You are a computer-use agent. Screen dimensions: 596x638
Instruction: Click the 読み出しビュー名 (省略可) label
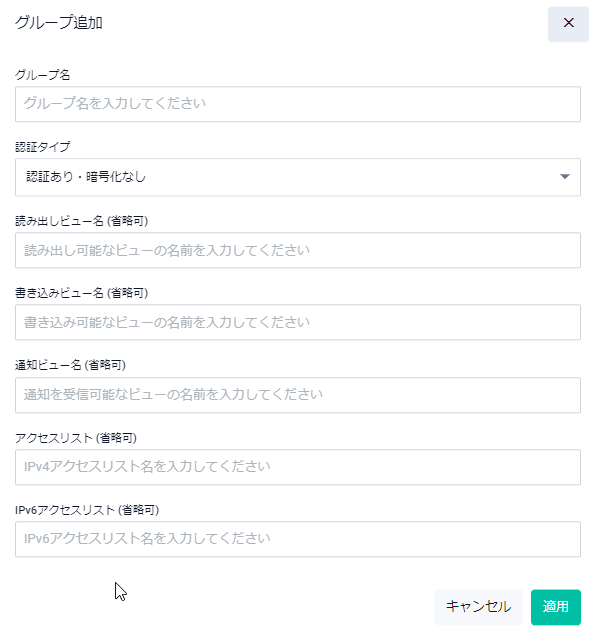(81, 221)
